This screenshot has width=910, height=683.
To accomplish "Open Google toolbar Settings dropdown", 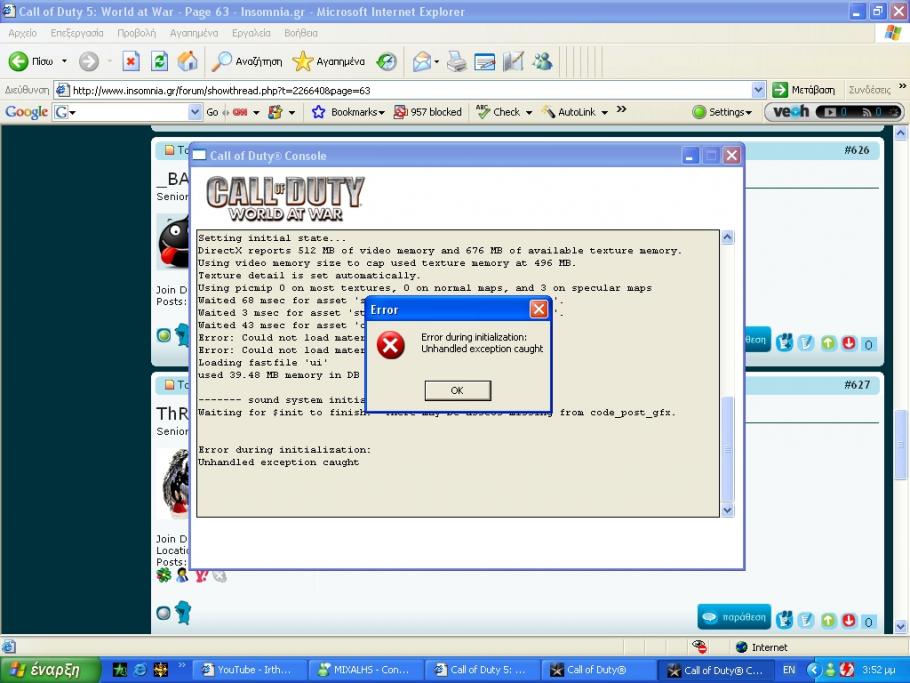I will (x=723, y=112).
